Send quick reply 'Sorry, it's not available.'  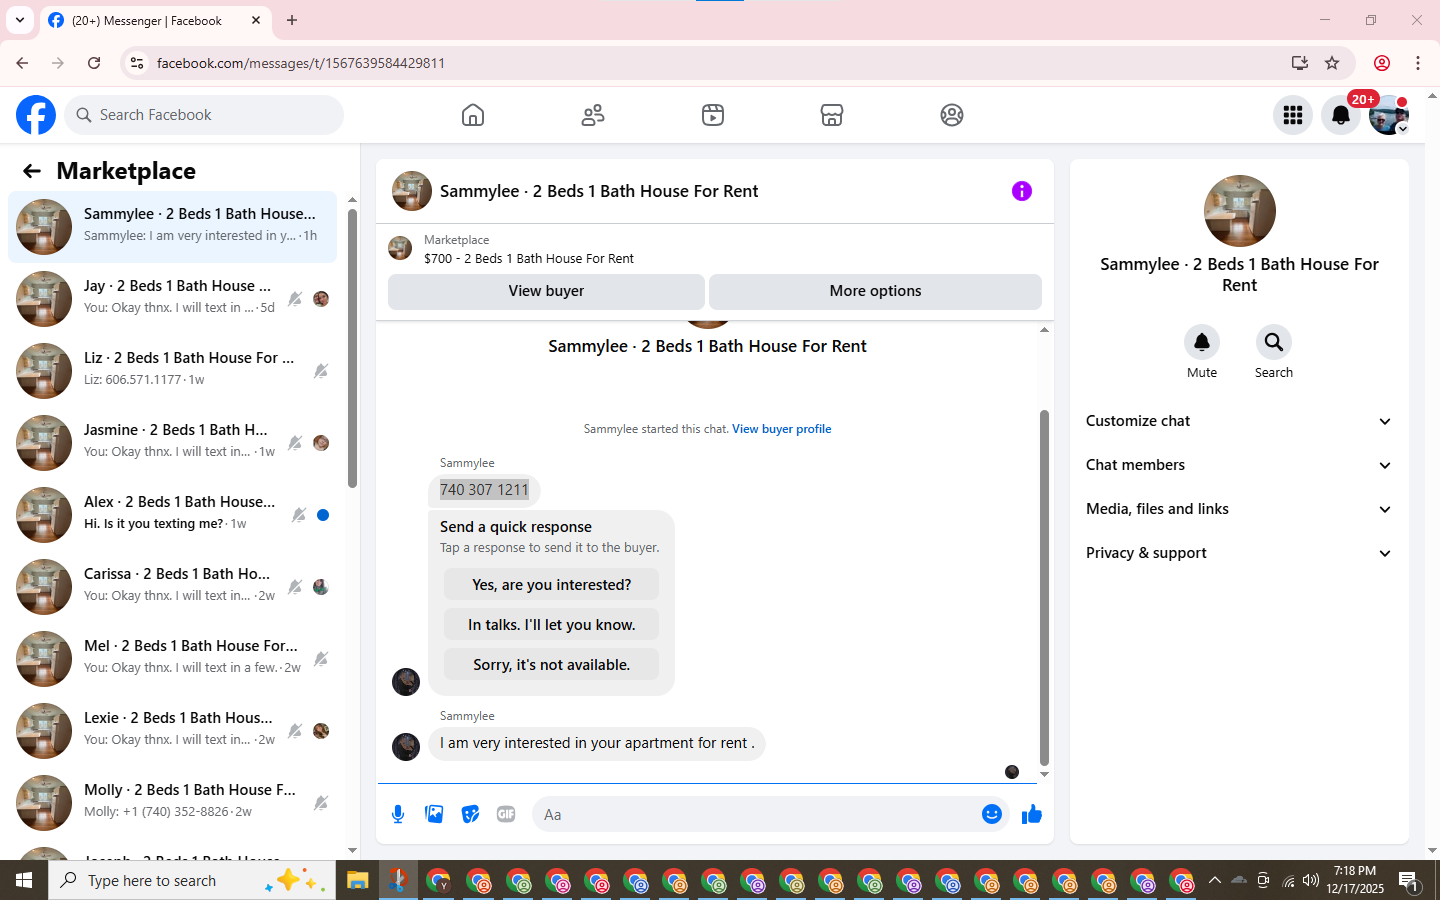551,665
